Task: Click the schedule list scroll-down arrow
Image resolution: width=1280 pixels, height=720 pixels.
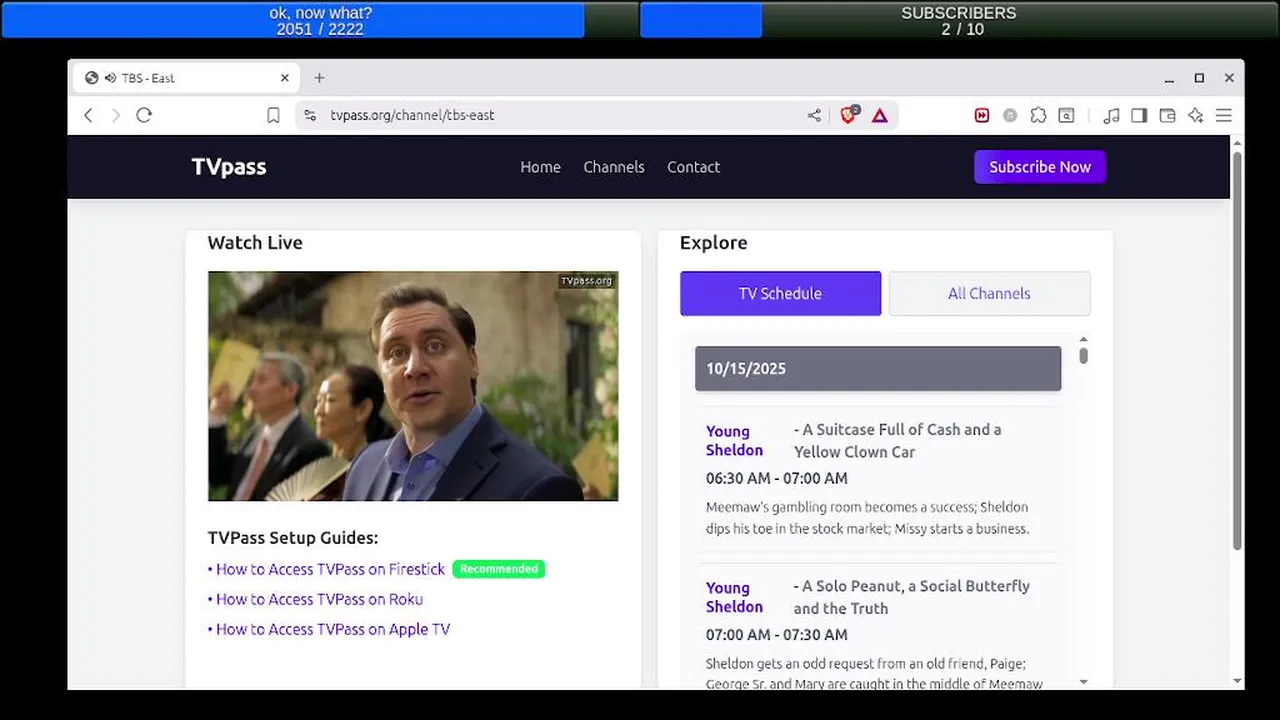Action: click(x=1083, y=682)
